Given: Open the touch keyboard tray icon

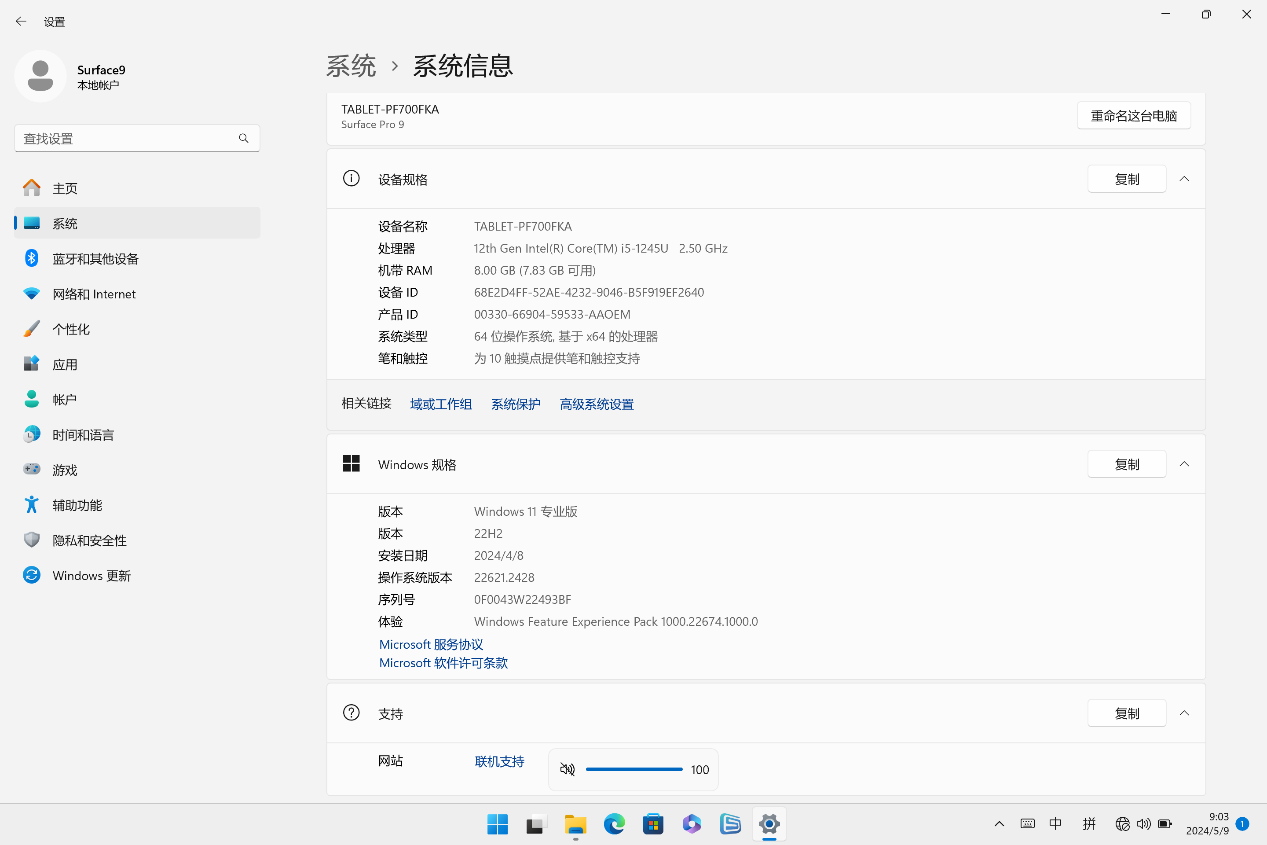Looking at the screenshot, I should coord(1027,824).
